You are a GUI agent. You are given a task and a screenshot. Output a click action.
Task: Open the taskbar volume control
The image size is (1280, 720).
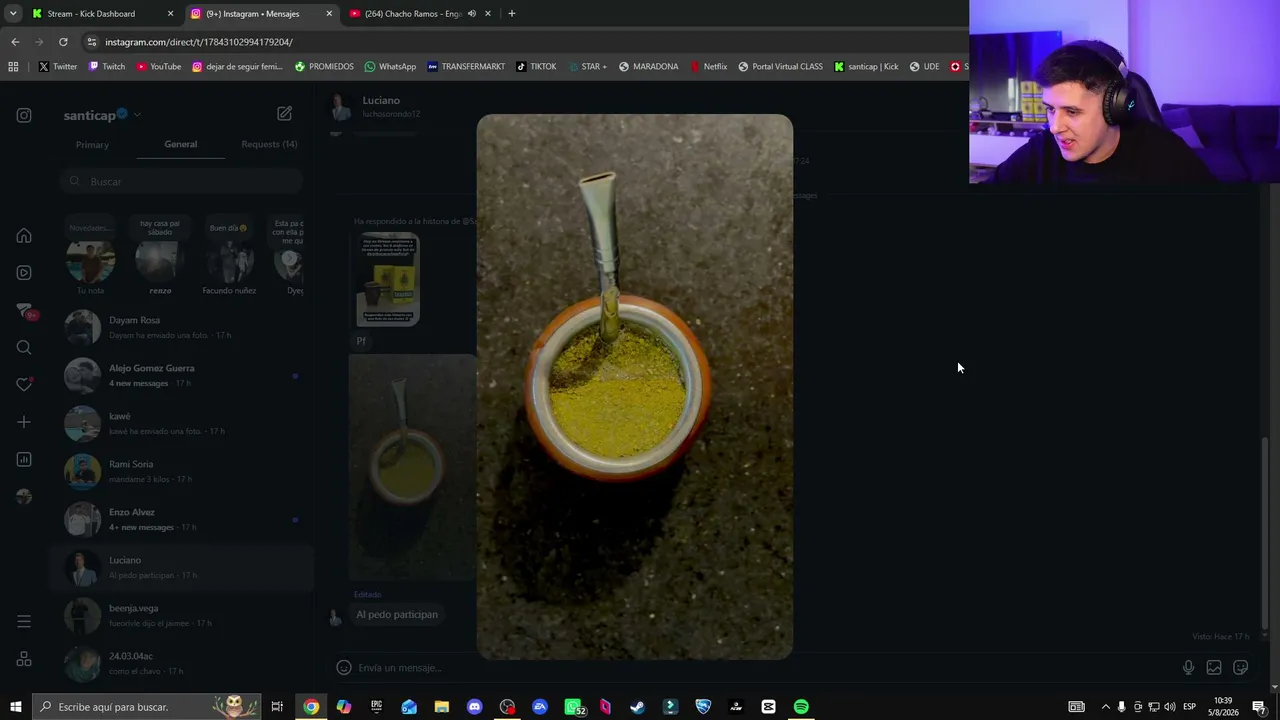coord(1170,707)
